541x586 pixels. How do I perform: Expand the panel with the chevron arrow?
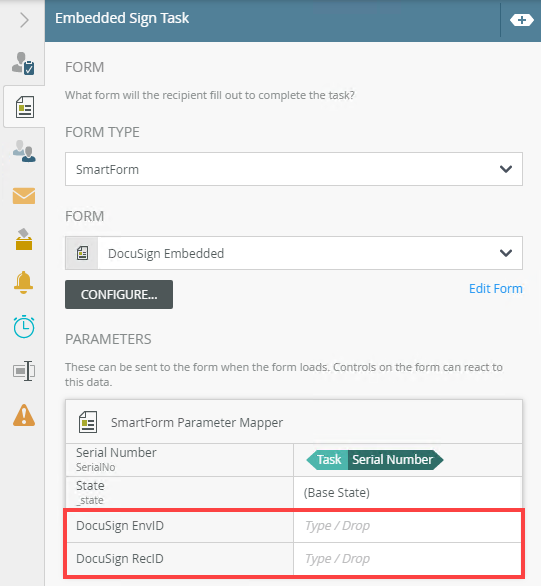pyautogui.click(x=24, y=20)
